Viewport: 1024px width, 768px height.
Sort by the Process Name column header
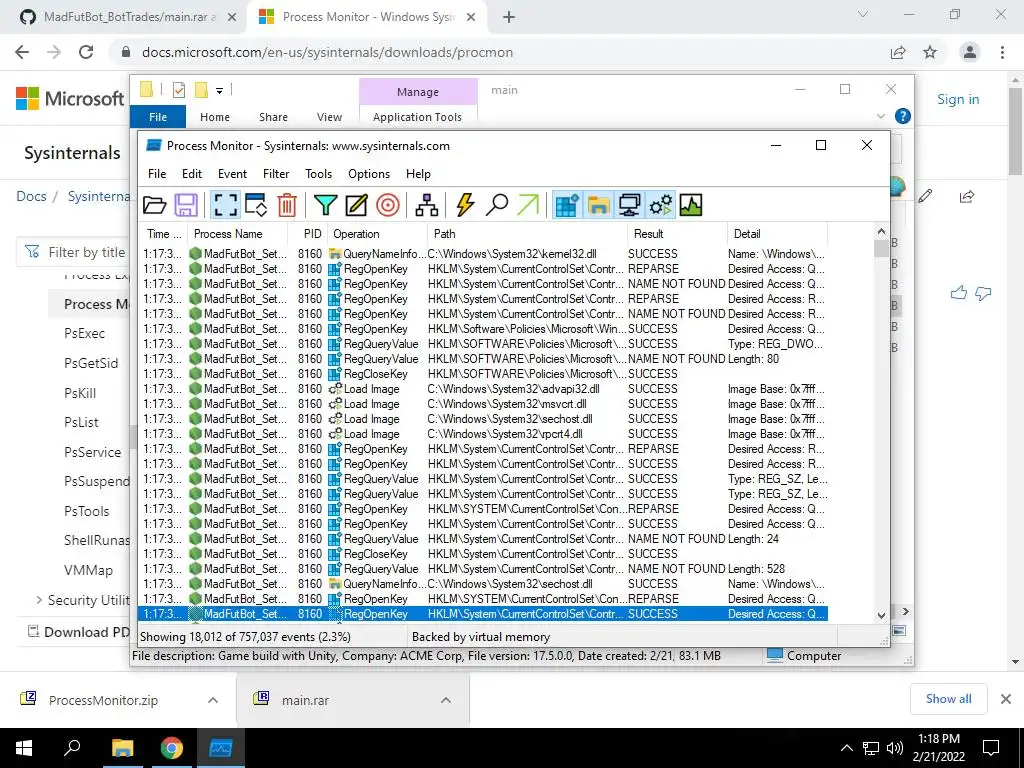tap(237, 234)
